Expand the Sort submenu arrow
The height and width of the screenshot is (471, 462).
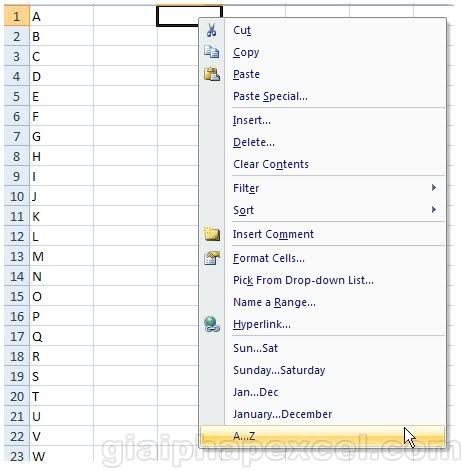coord(434,210)
